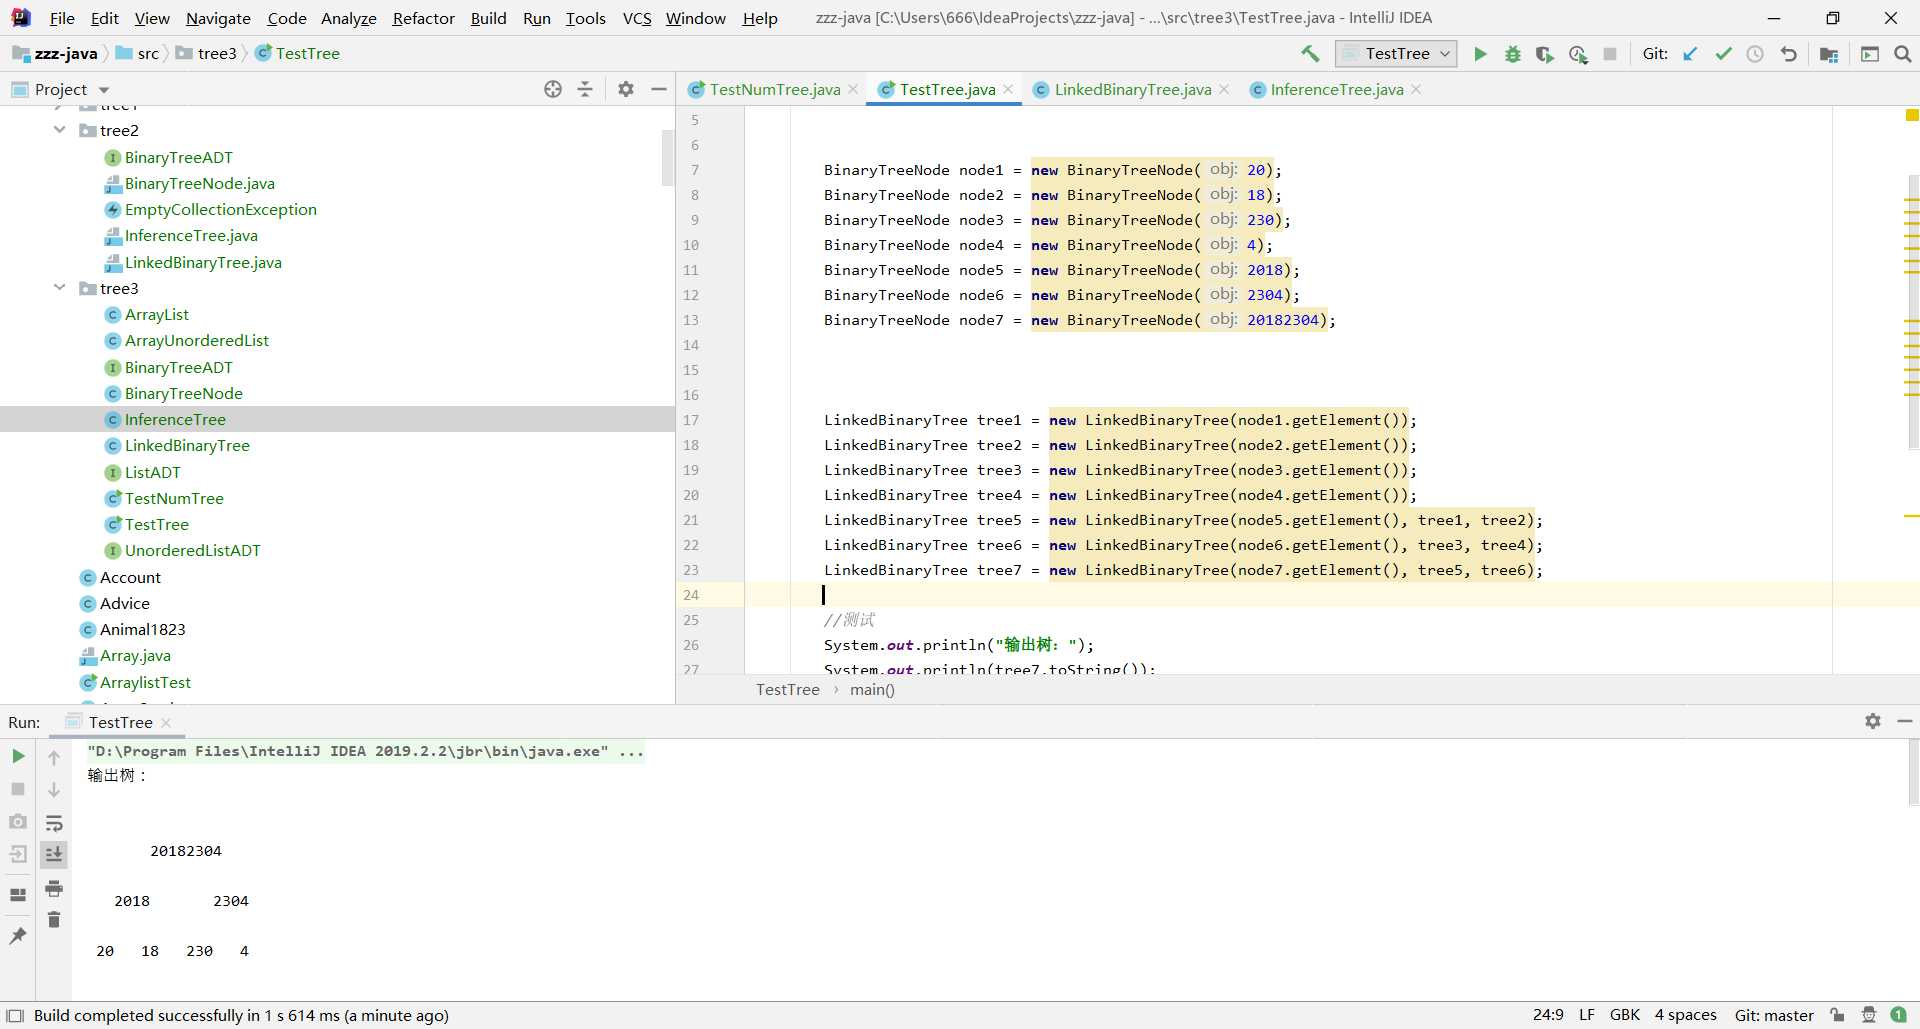Toggle pin tab icon in Run panel
This screenshot has height=1029, width=1920.
tap(18, 935)
